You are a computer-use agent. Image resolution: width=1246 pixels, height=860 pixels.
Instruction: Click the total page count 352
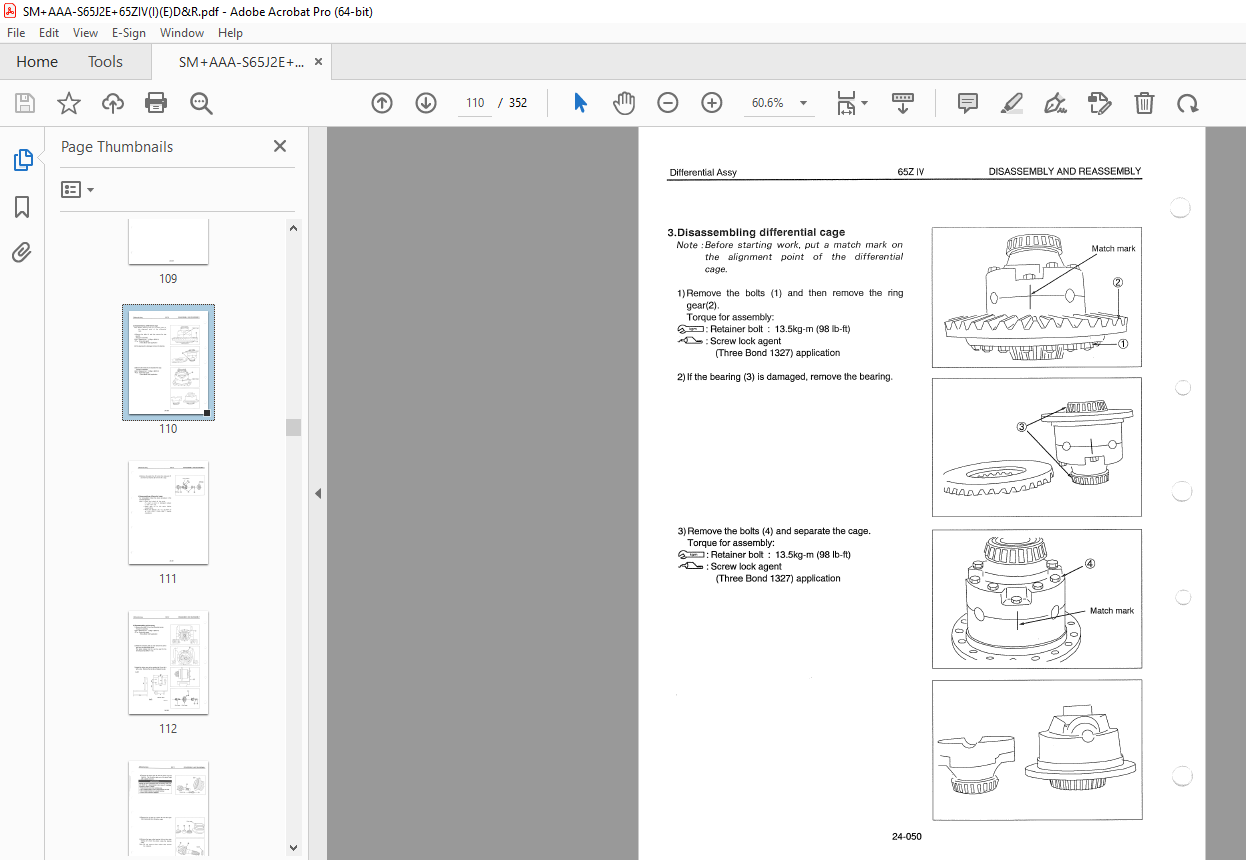[517, 103]
